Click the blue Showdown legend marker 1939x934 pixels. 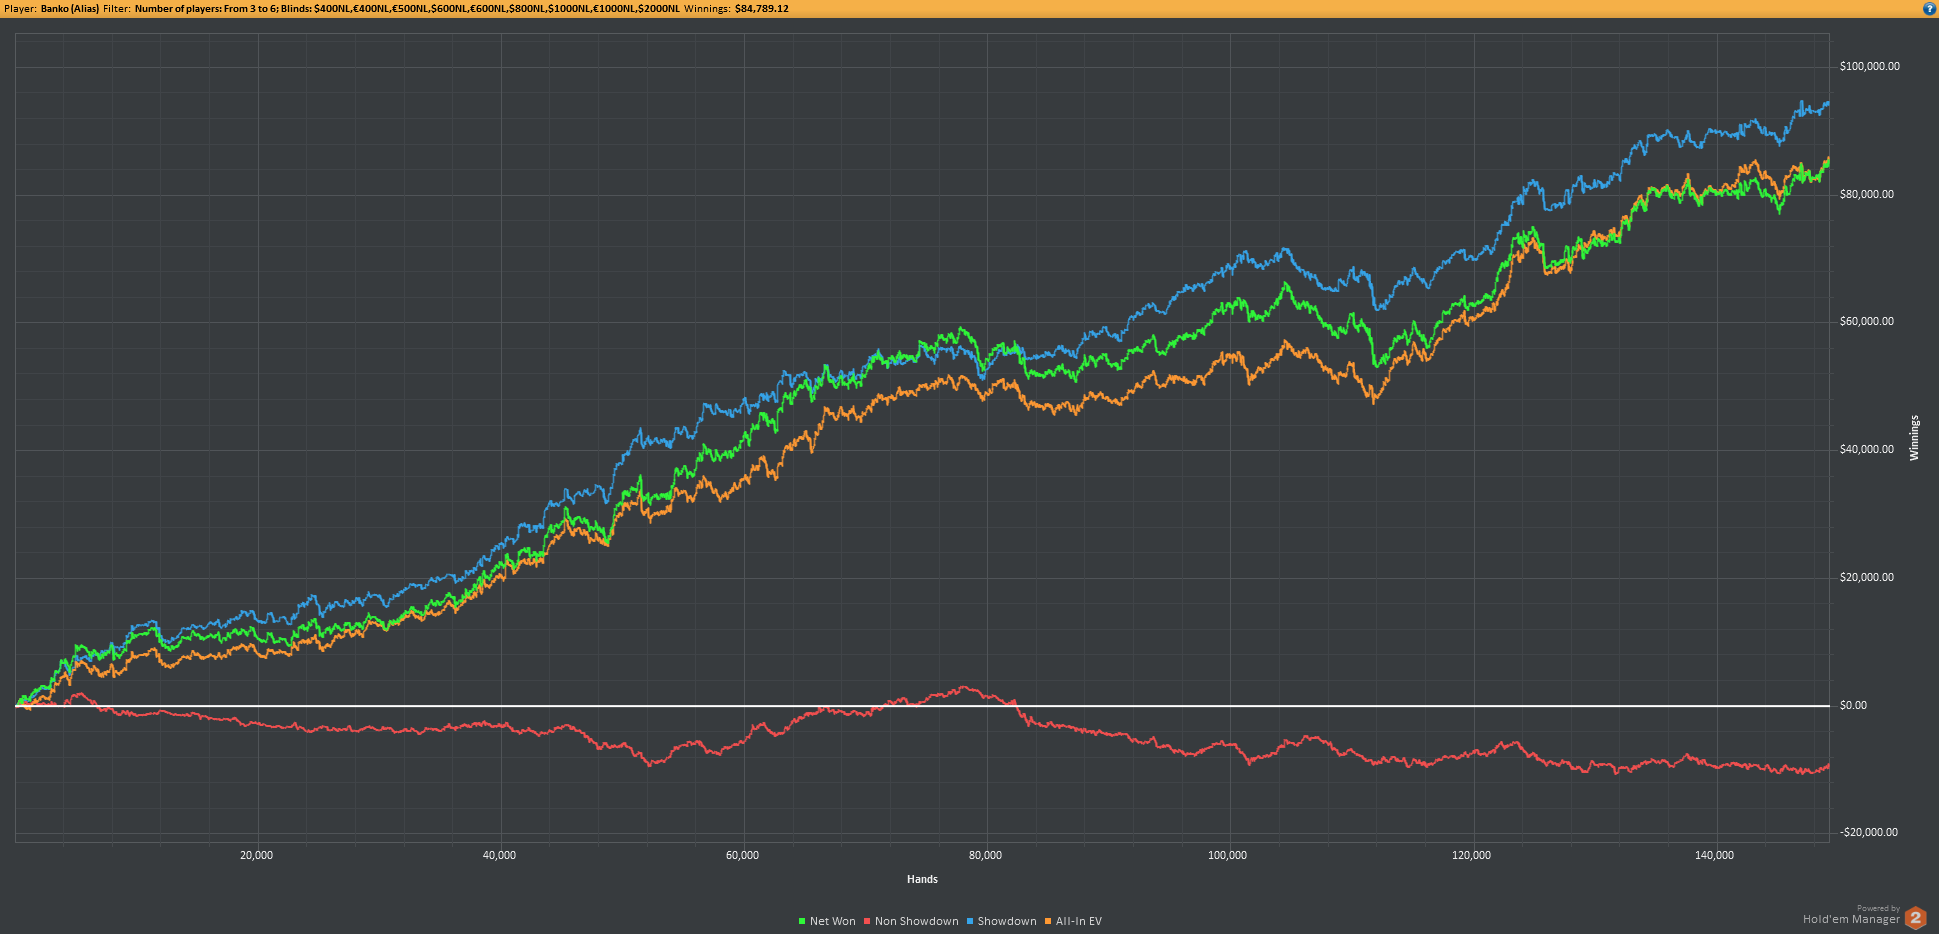tap(970, 921)
